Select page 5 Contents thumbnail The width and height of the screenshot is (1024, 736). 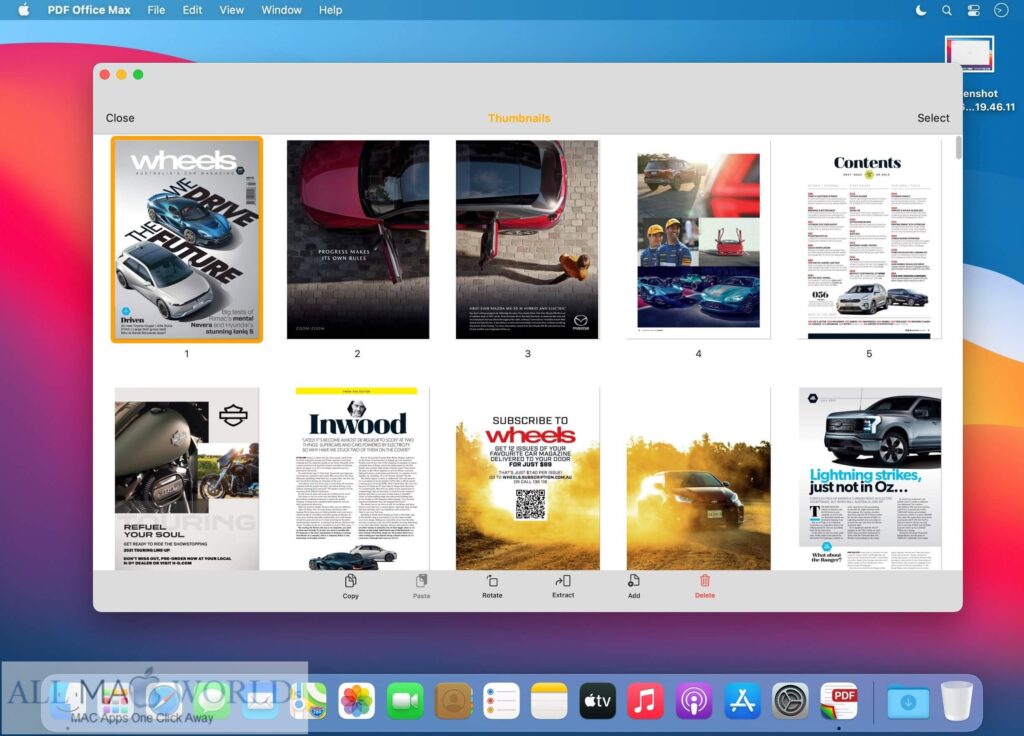point(869,240)
